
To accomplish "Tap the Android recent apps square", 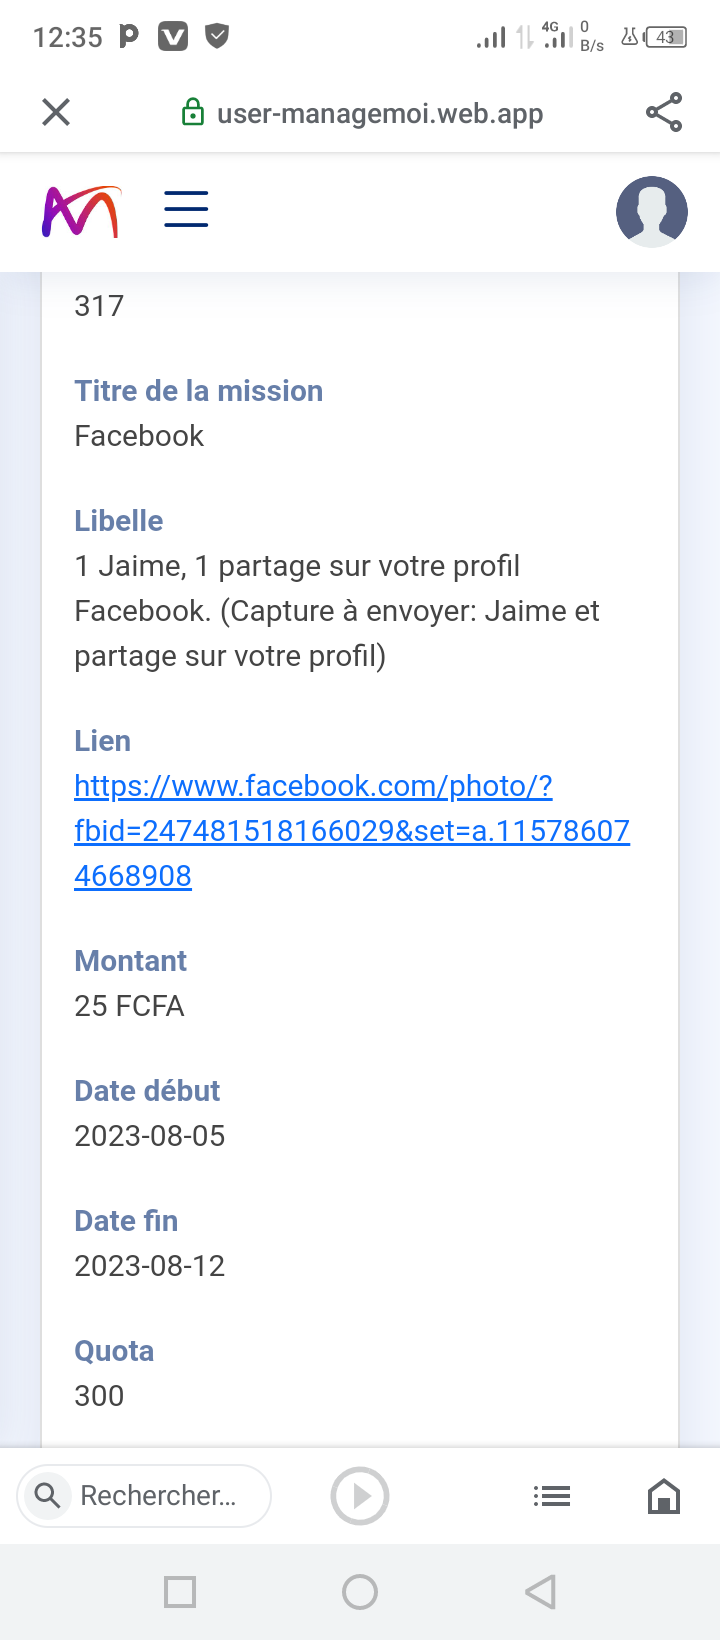I will click(x=180, y=1591).
